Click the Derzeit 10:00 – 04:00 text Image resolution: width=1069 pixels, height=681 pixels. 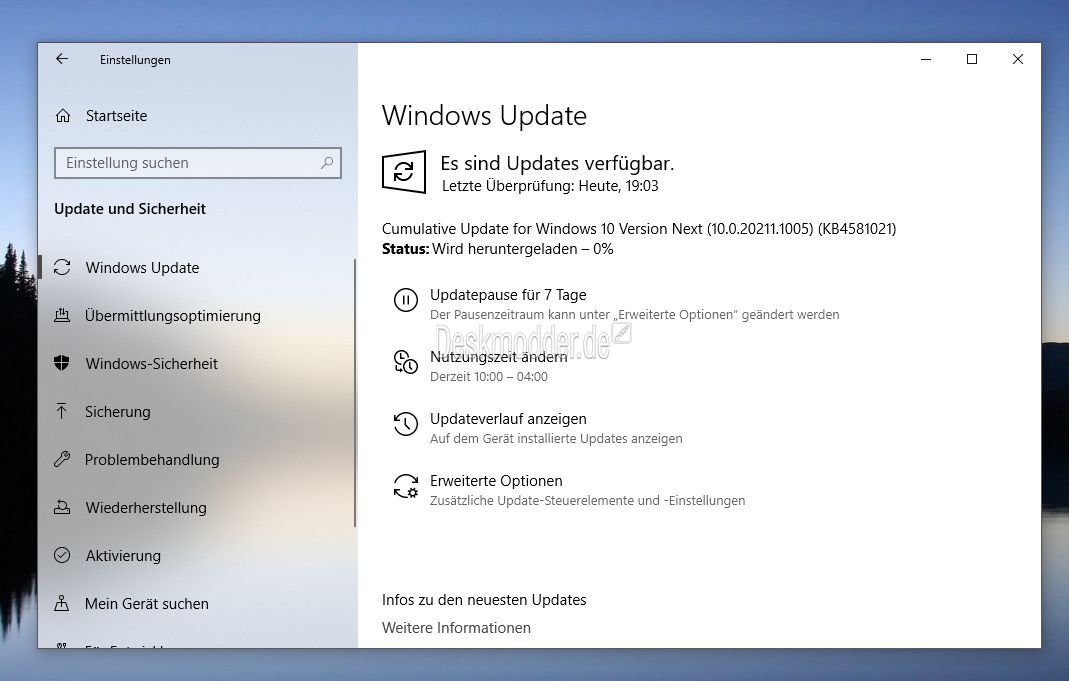[489, 376]
